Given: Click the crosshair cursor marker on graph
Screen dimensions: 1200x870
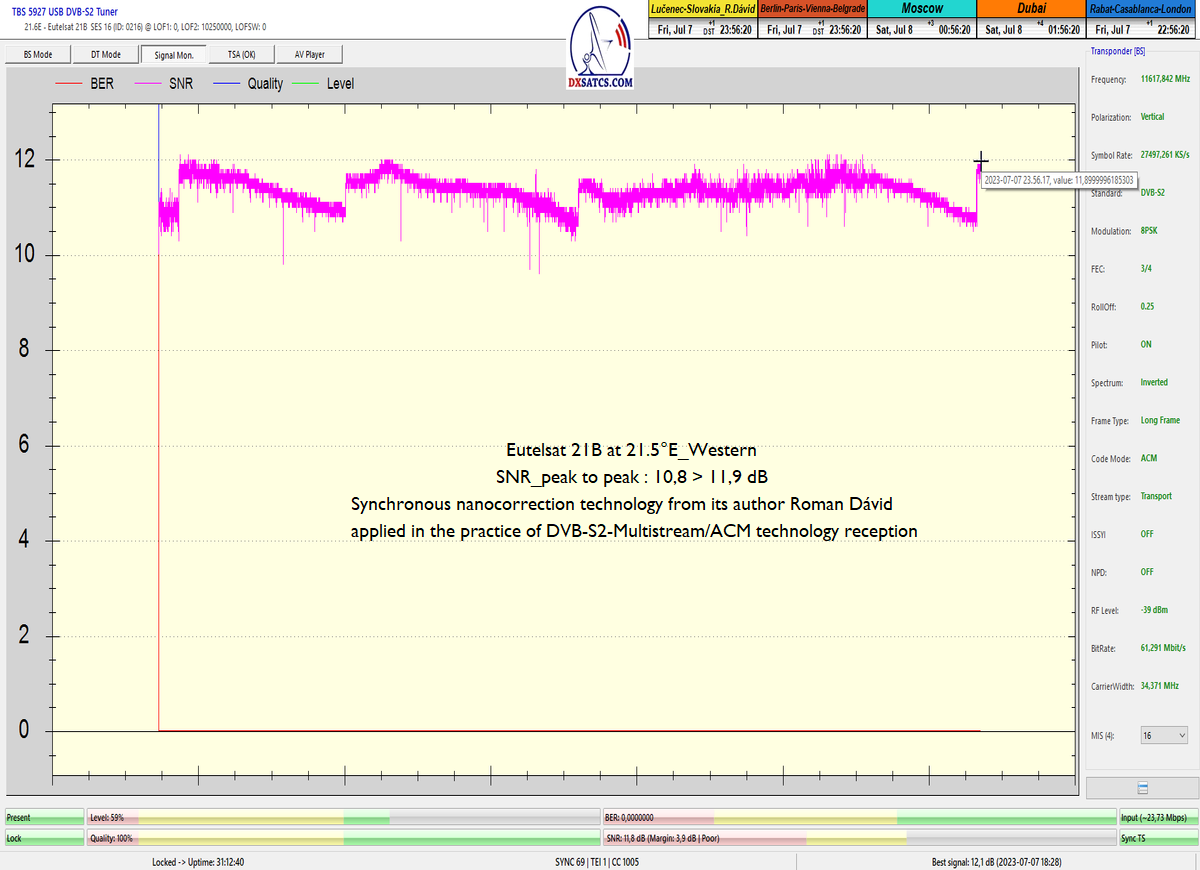Looking at the screenshot, I should (981, 160).
